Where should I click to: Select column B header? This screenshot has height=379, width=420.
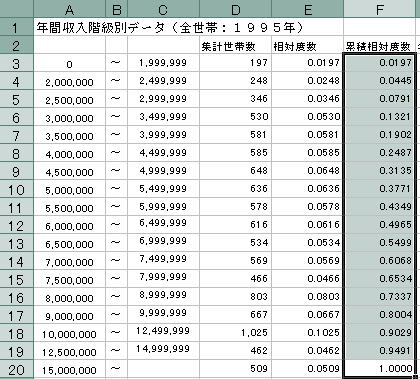(x=116, y=9)
